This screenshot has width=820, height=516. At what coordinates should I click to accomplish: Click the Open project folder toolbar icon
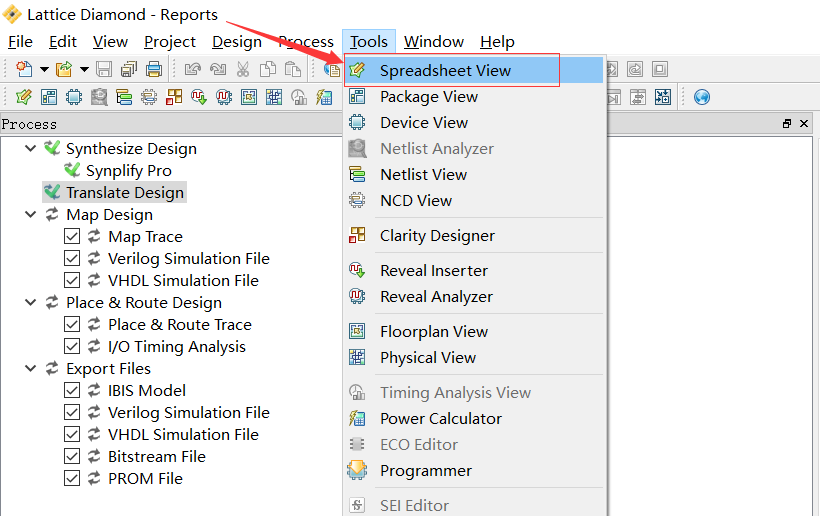pyautogui.click(x=64, y=69)
